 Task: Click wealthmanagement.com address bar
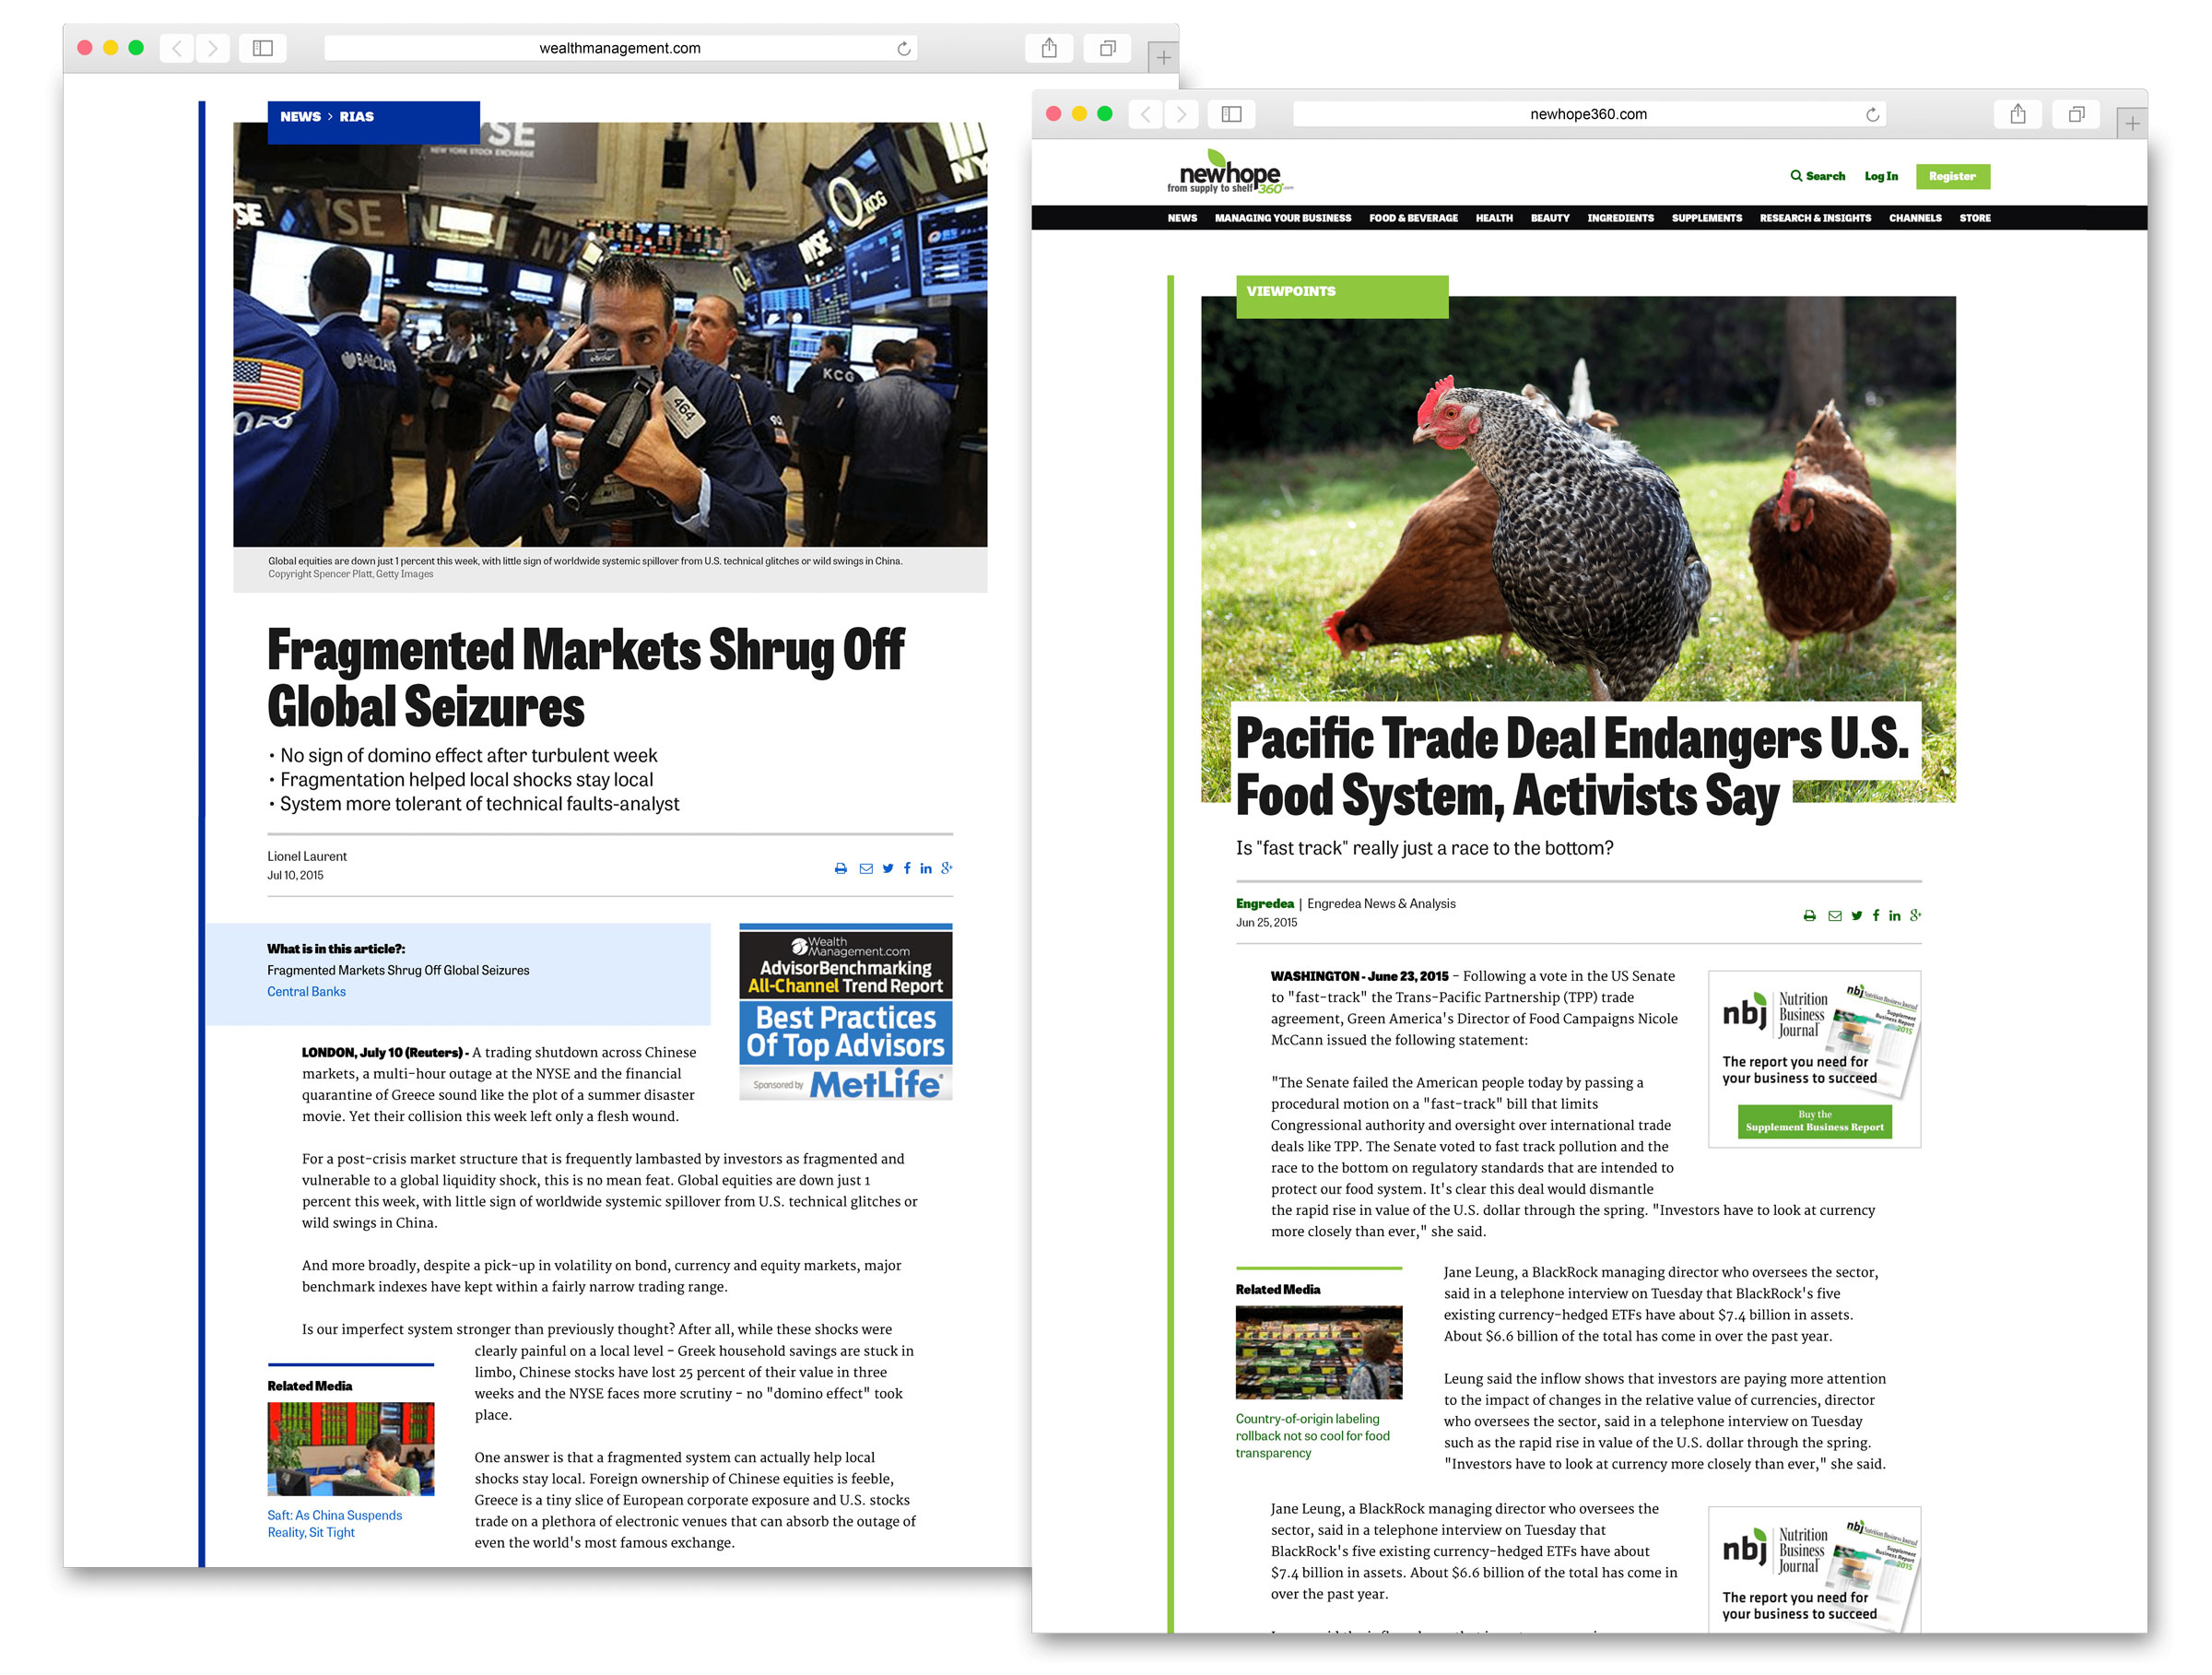[x=620, y=48]
